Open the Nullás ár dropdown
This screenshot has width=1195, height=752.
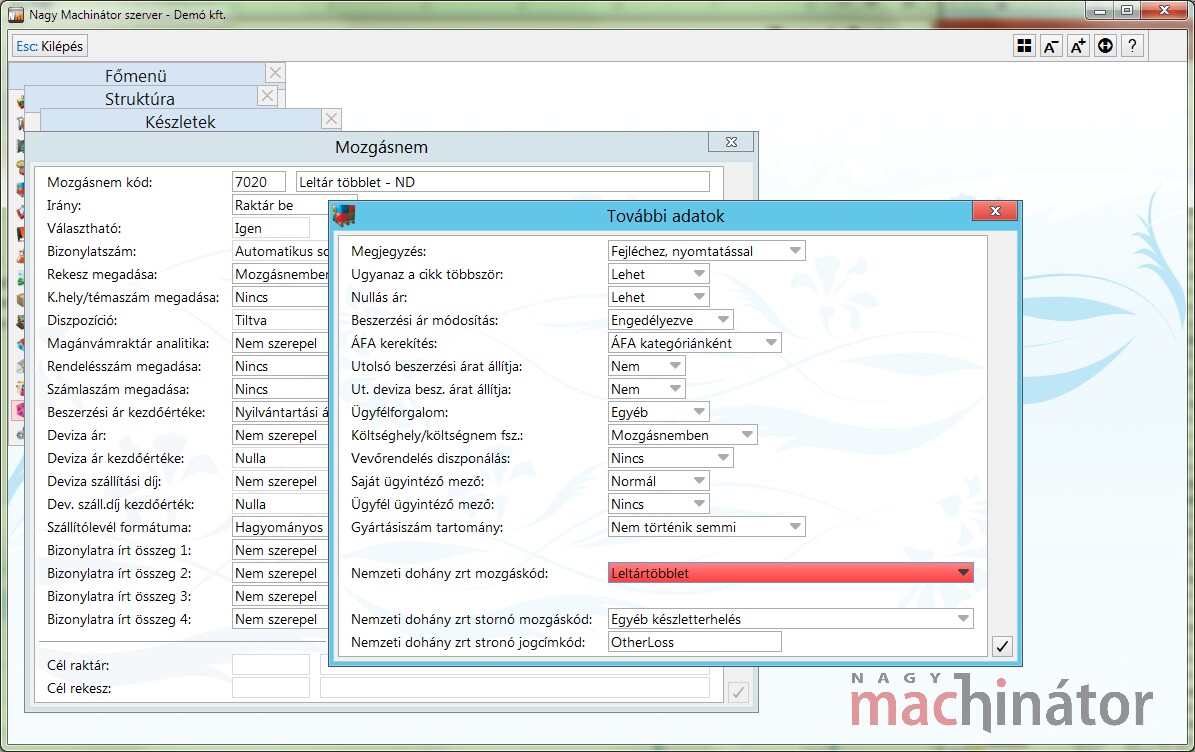click(x=658, y=297)
